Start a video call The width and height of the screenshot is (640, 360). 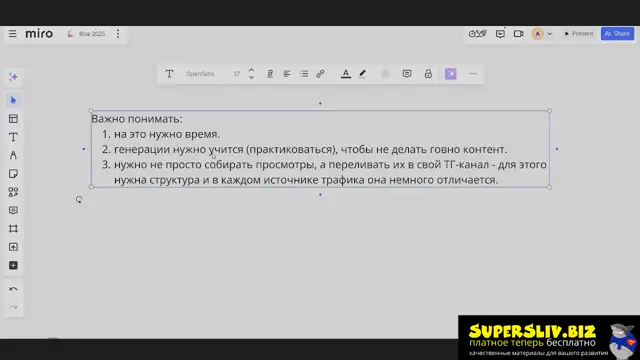coord(518,33)
